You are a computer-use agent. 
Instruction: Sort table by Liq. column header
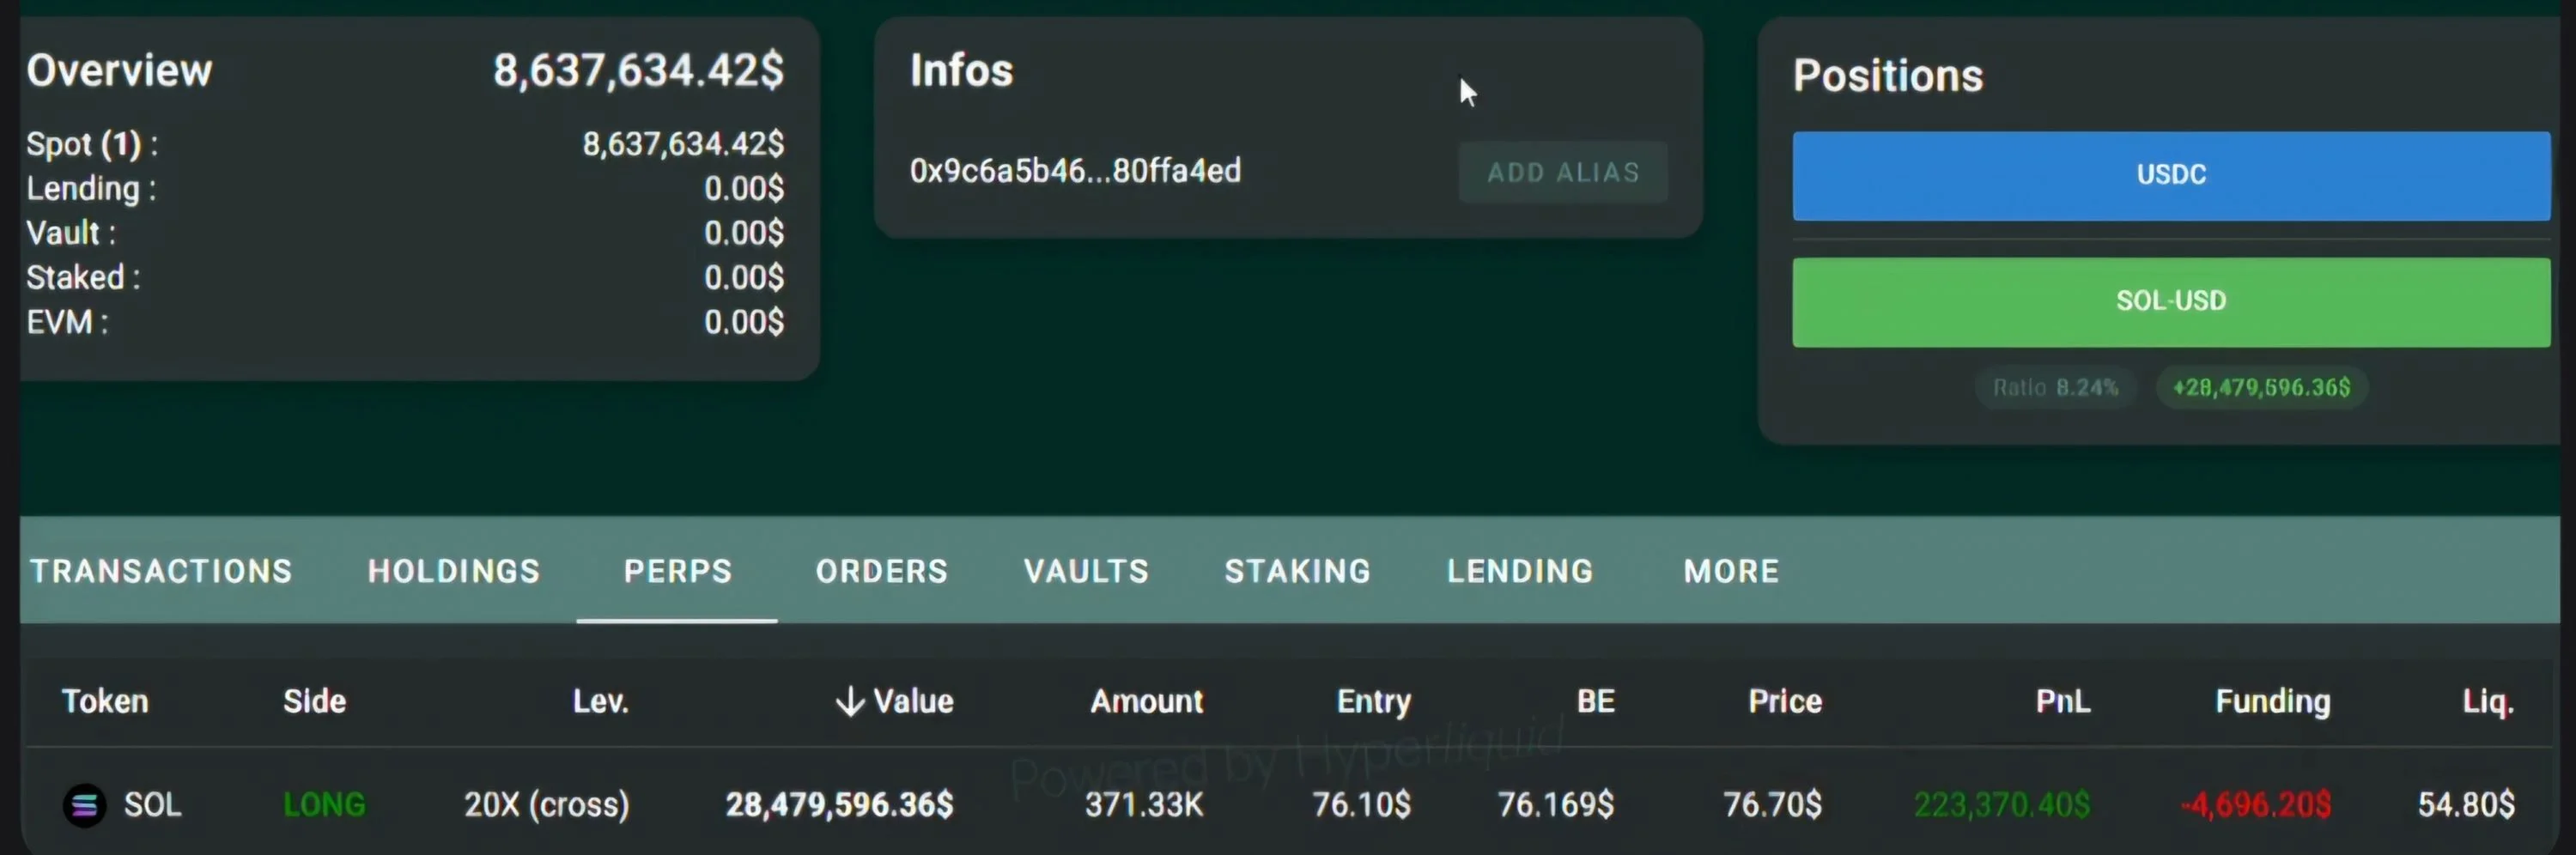point(2488,701)
